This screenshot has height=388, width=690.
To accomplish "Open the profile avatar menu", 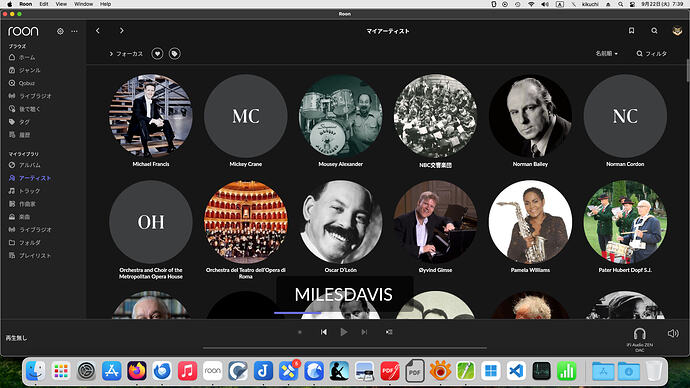I will tap(677, 31).
